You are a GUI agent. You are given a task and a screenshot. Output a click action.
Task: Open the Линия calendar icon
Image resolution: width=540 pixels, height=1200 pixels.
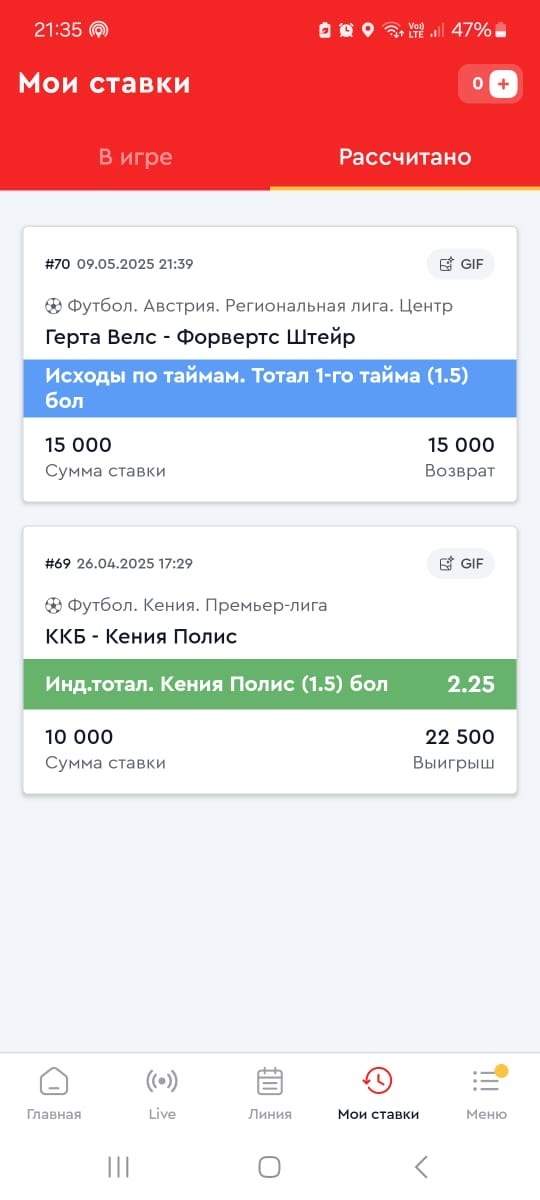pos(270,1081)
